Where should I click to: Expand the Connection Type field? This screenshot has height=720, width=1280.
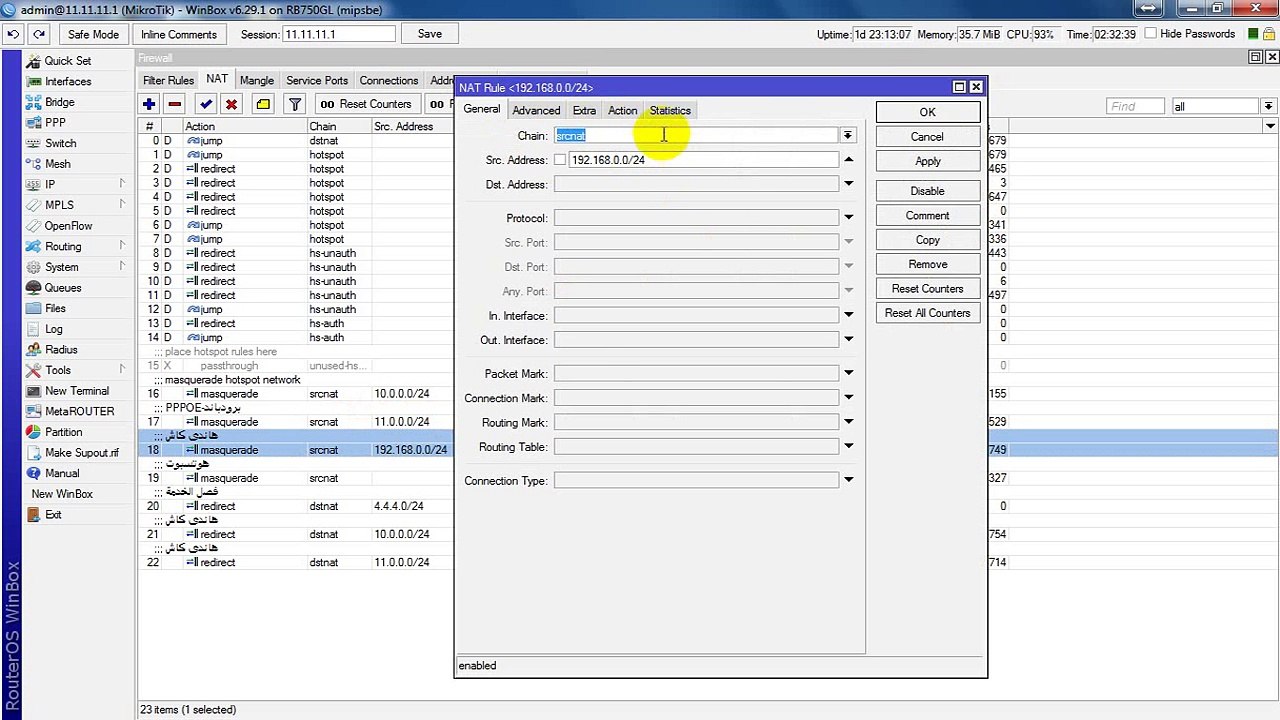848,480
